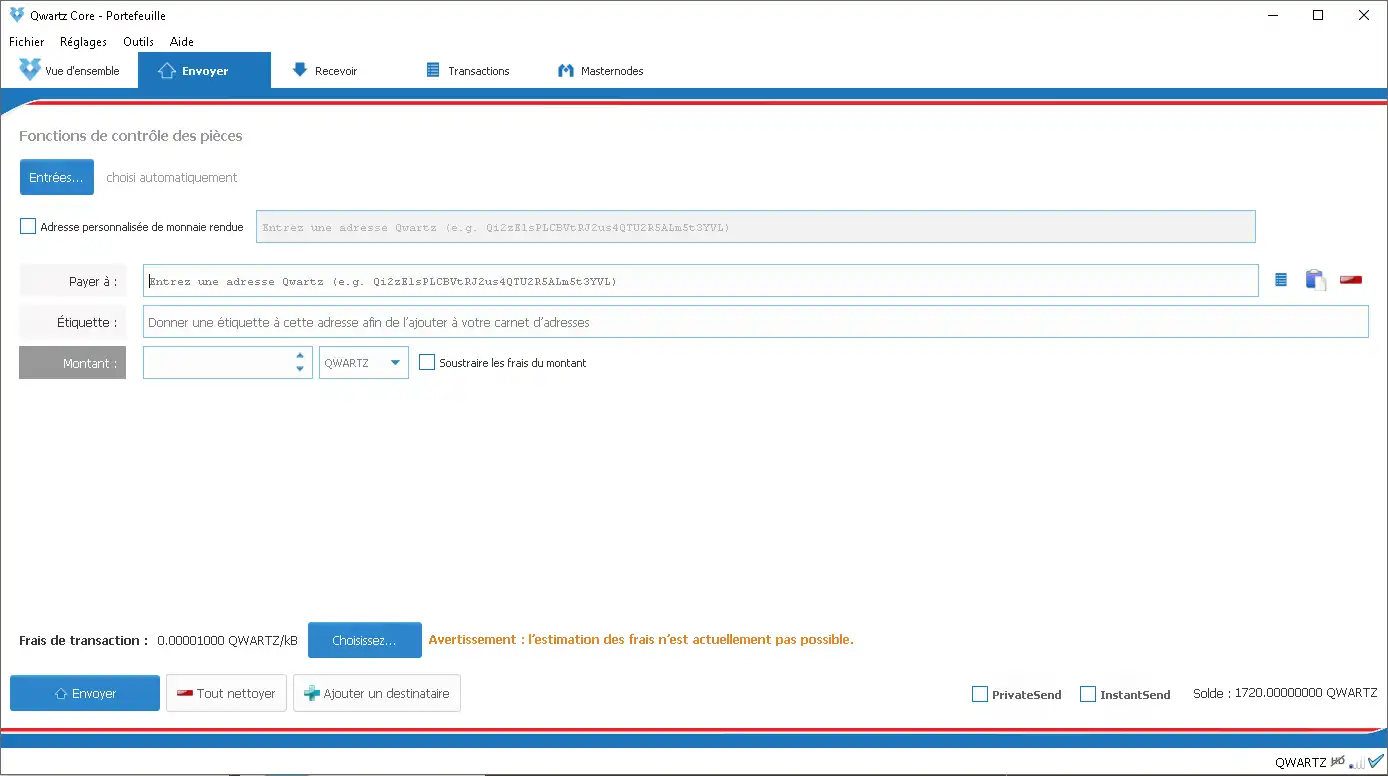Open the Fichier menu

(27, 42)
